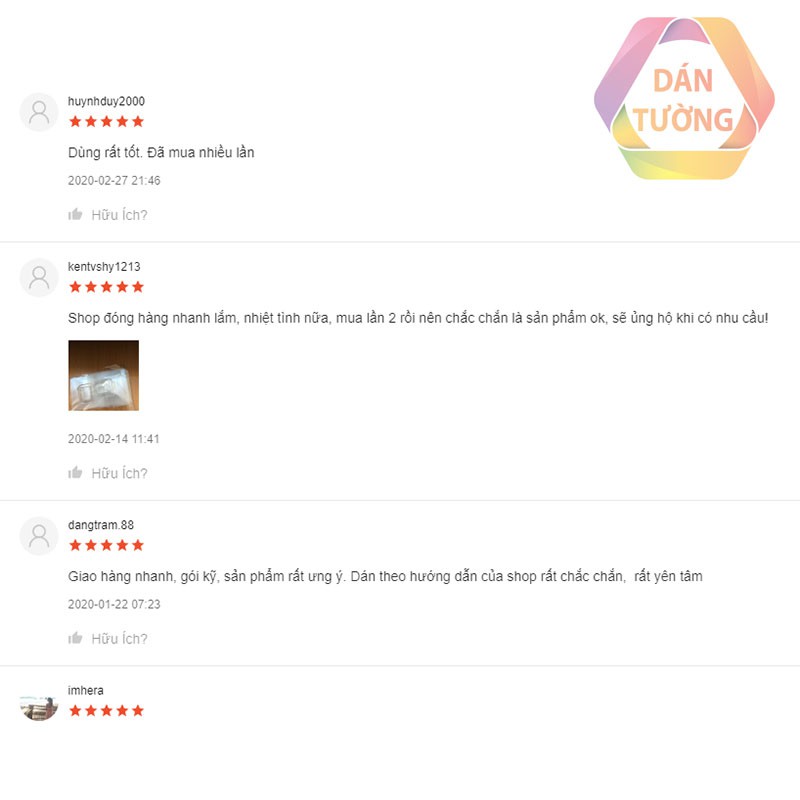
Task: Open the username link imhera
Action: (x=86, y=690)
